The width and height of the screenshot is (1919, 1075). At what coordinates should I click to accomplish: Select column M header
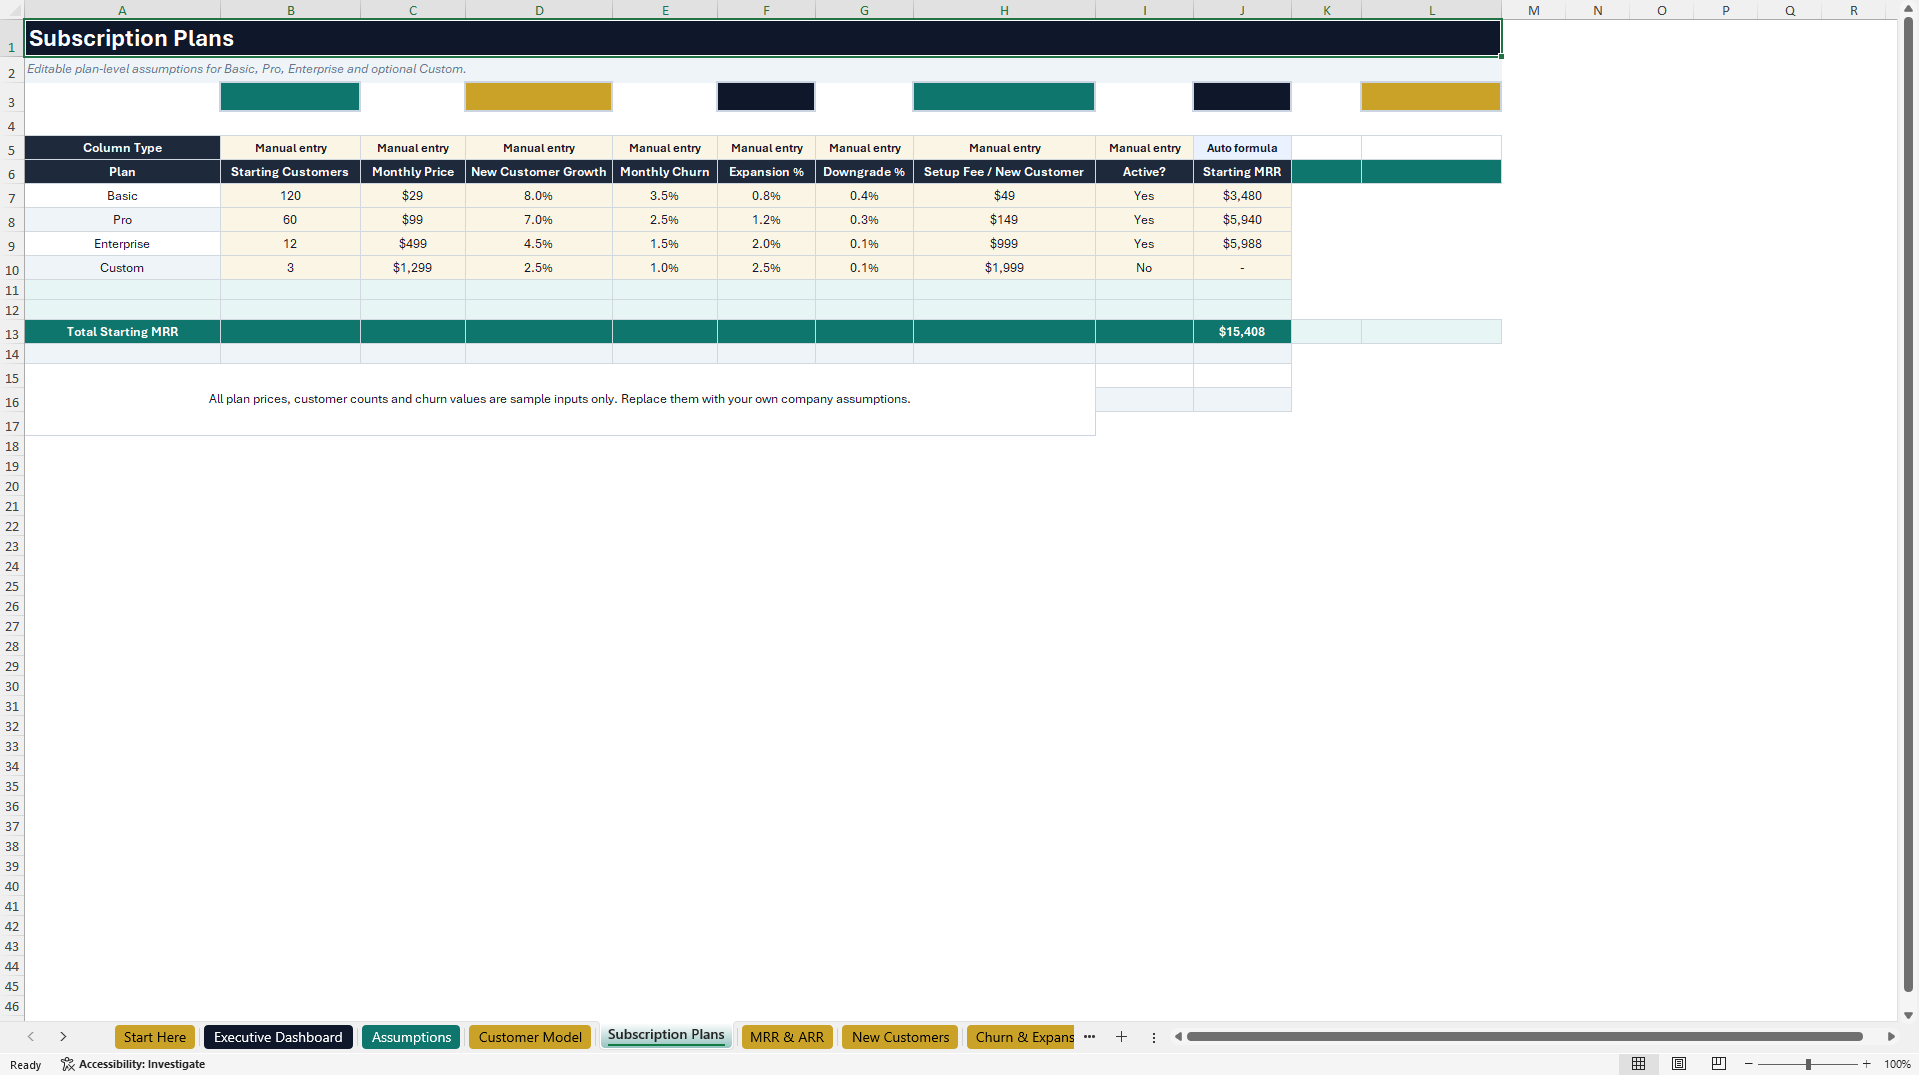point(1533,10)
